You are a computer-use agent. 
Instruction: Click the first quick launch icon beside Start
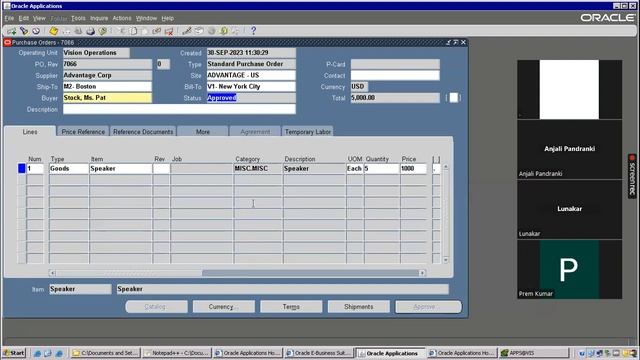pyautogui.click(x=38, y=353)
